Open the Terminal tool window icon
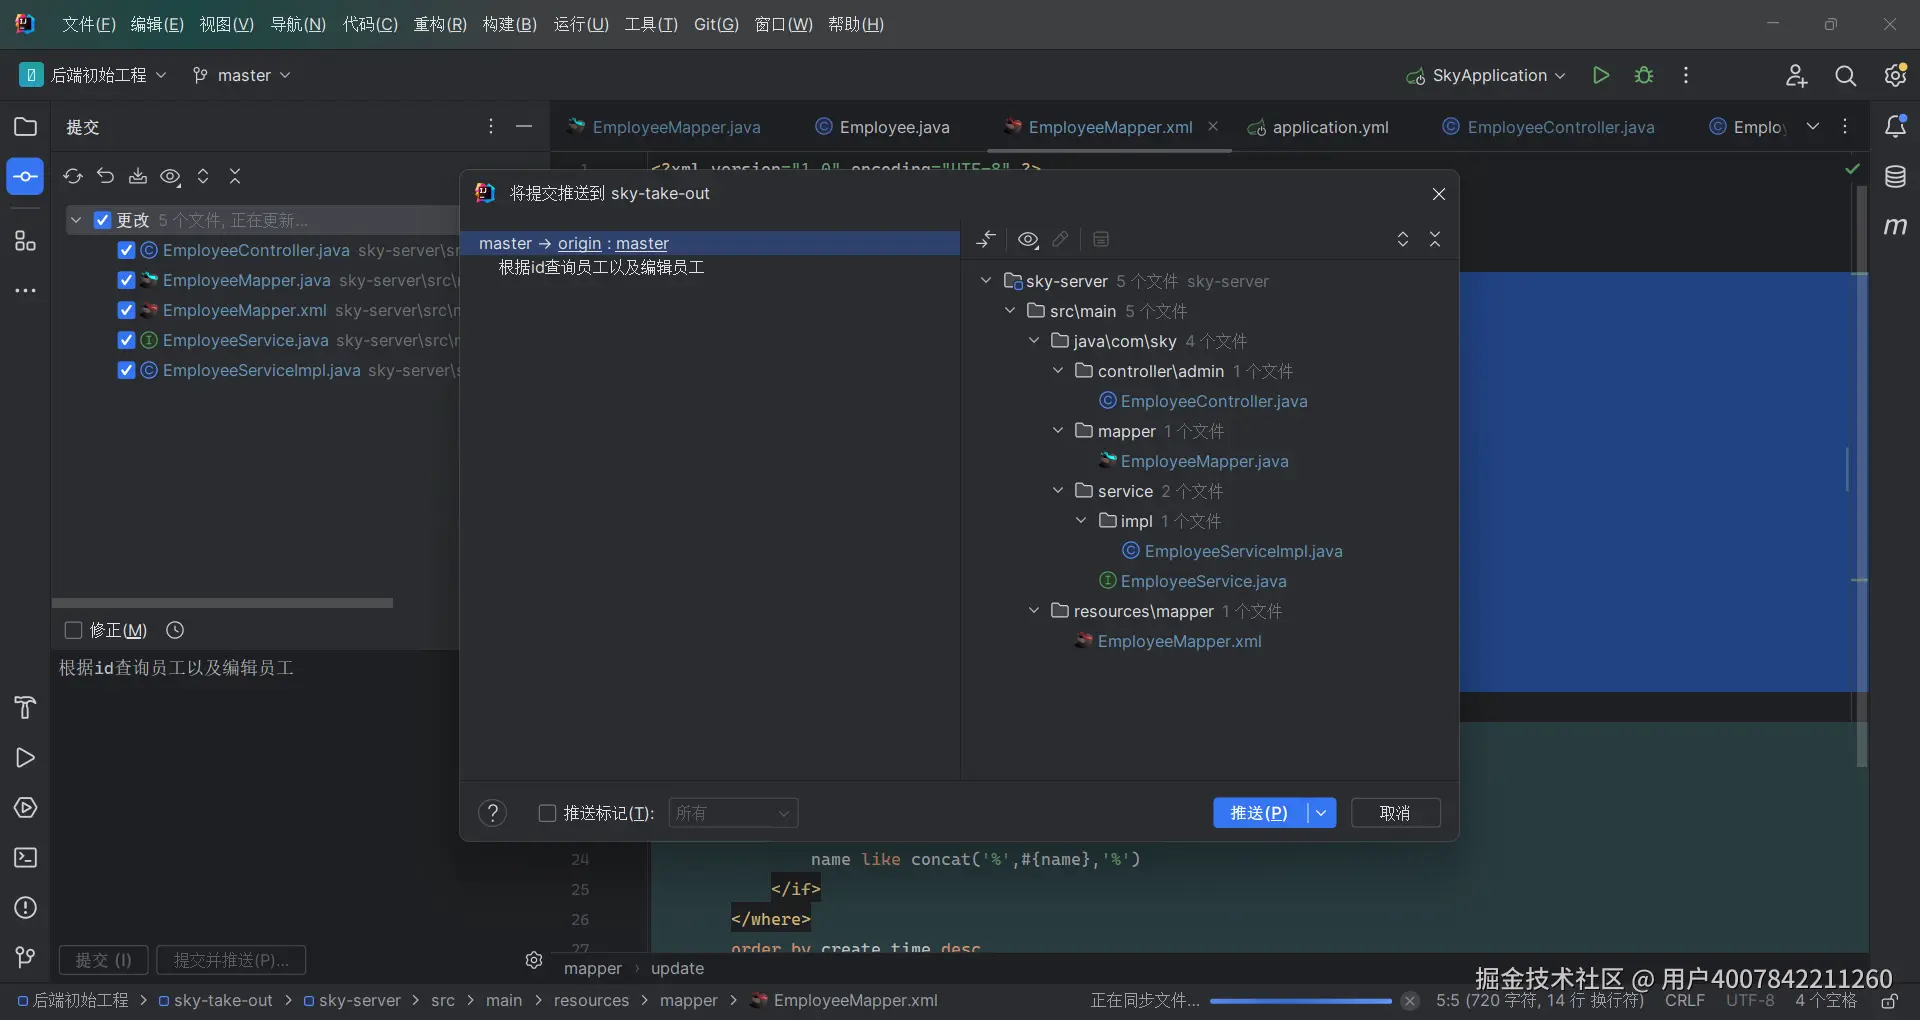 pos(25,858)
